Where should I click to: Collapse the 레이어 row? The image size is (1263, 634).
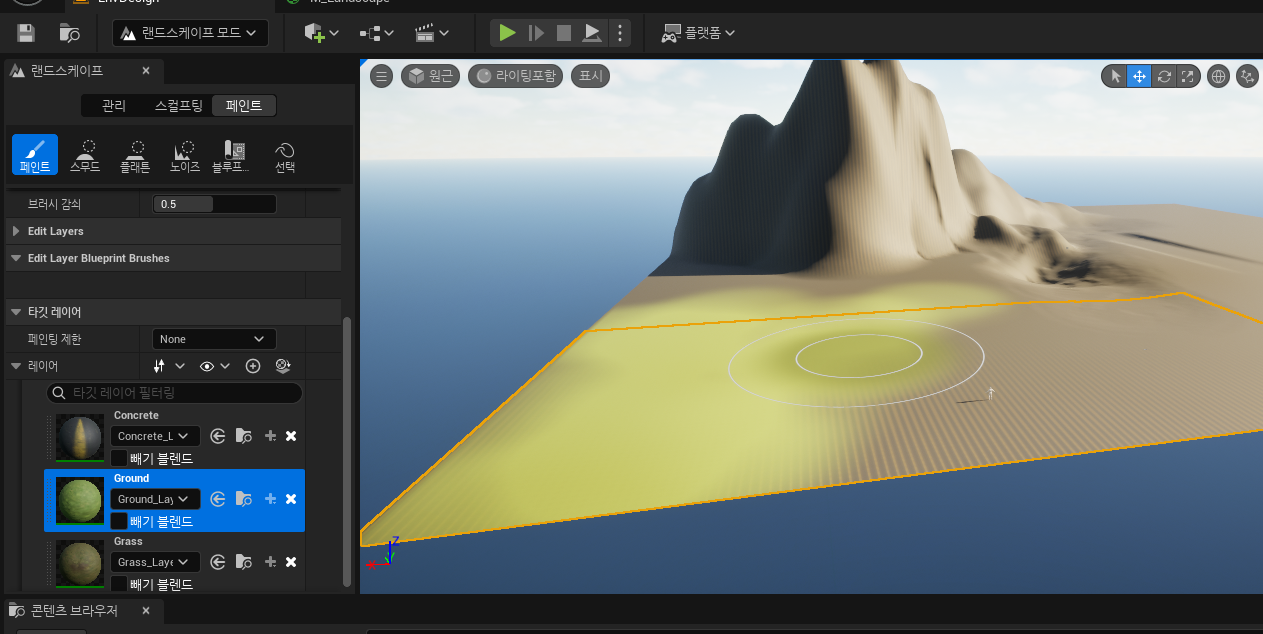pyautogui.click(x=16, y=366)
